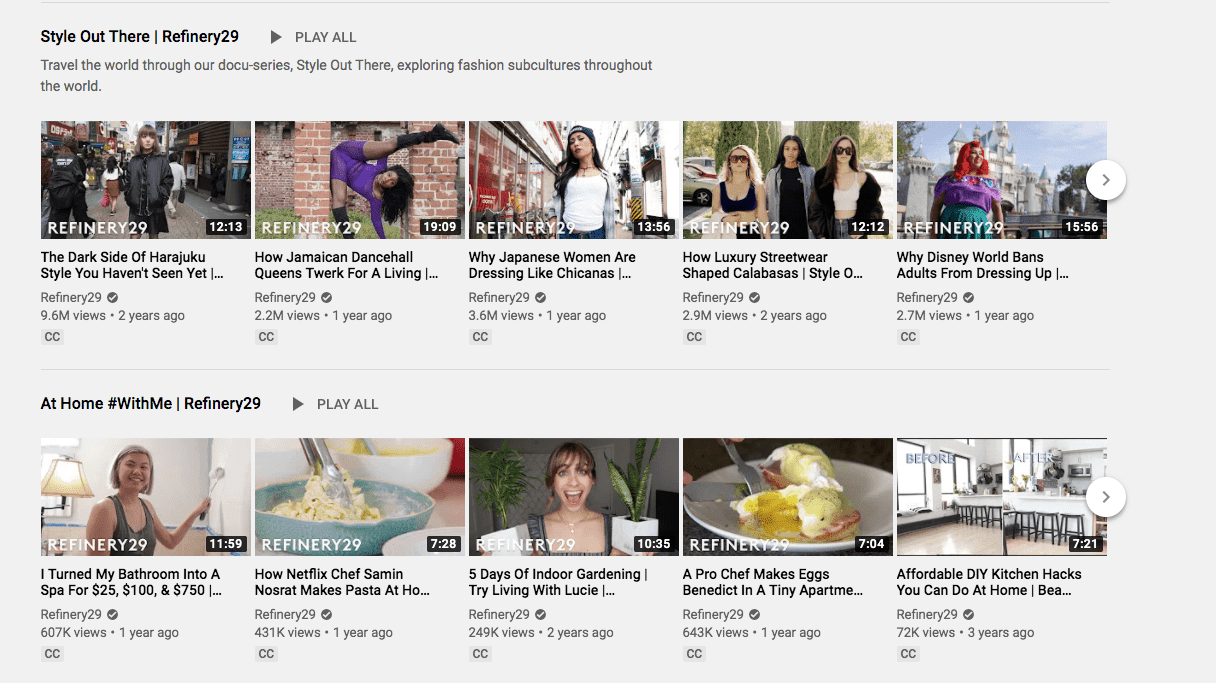1216x683 pixels.
Task: Click title 'Affordable DIY Kitchen Hacks'
Action: pos(989,582)
